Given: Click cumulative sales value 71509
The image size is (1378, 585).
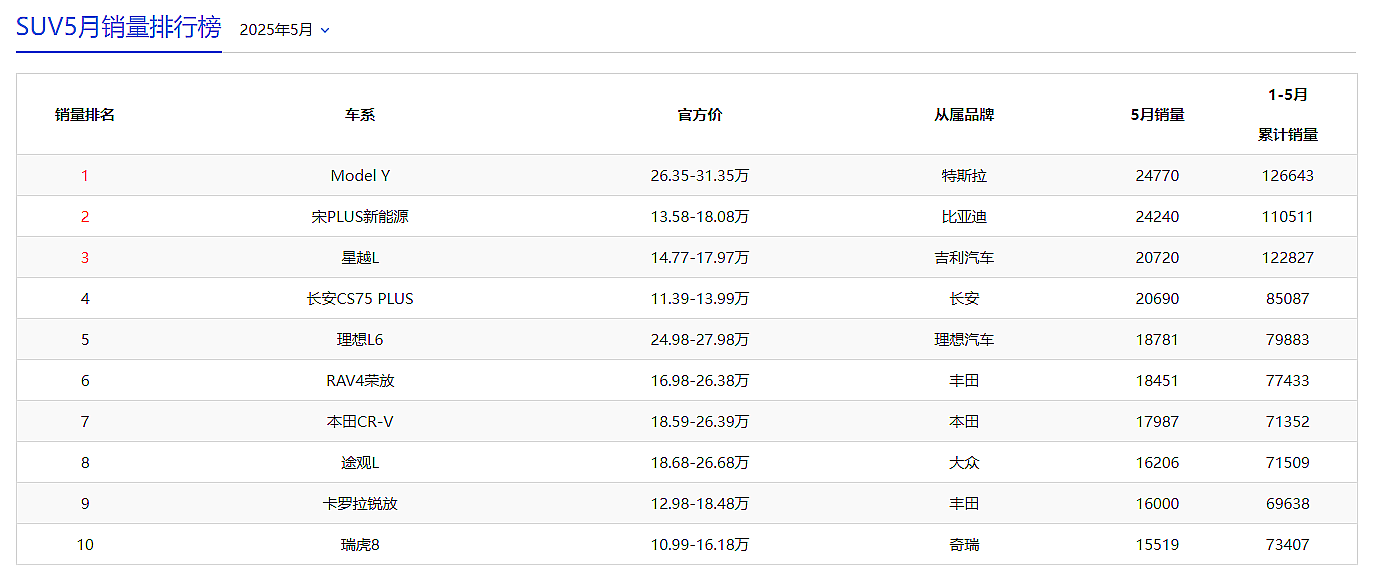Looking at the screenshot, I should [1287, 463].
